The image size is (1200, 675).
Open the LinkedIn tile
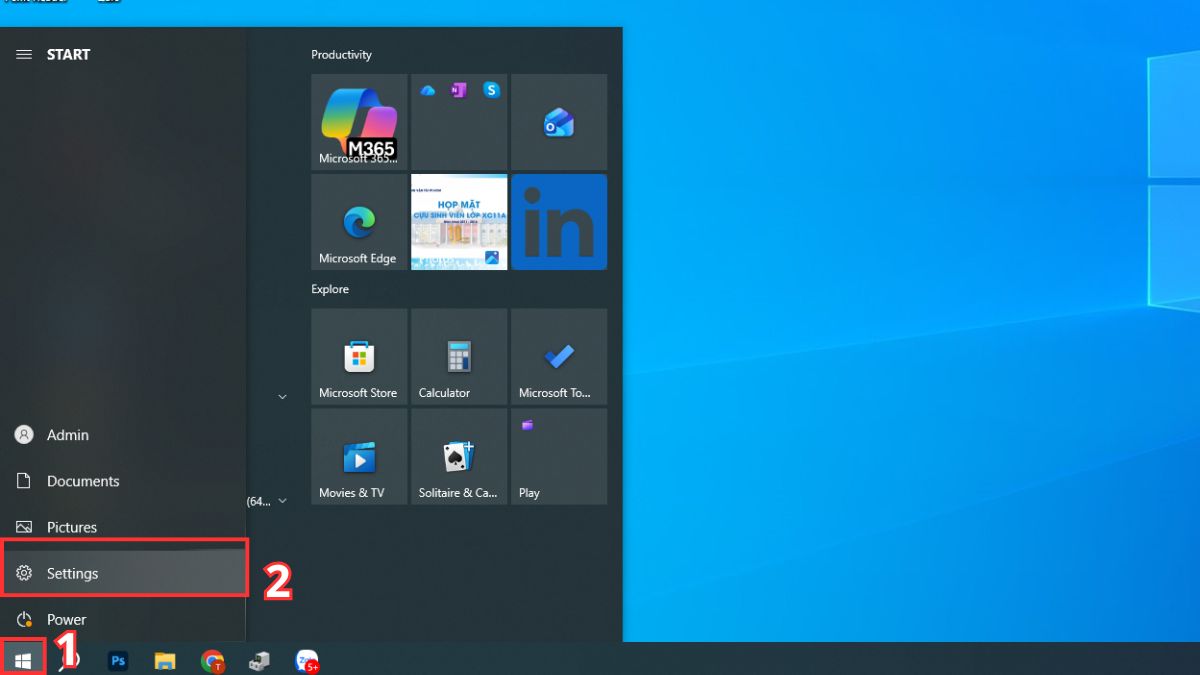pyautogui.click(x=559, y=222)
